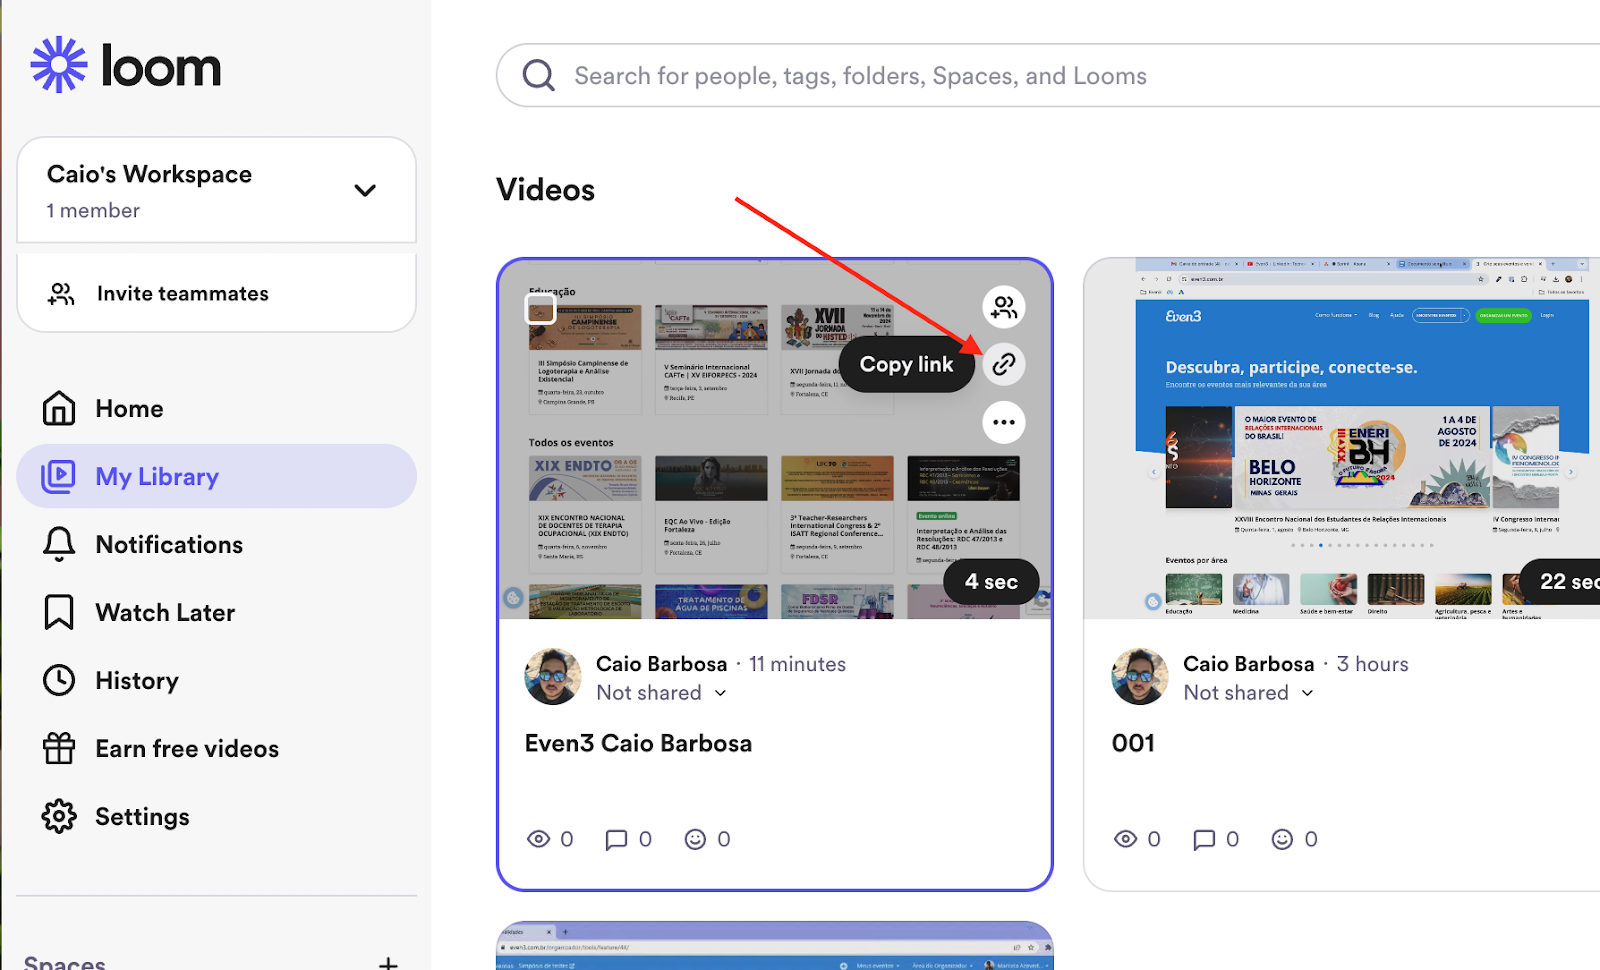Open History page

pos(217,680)
